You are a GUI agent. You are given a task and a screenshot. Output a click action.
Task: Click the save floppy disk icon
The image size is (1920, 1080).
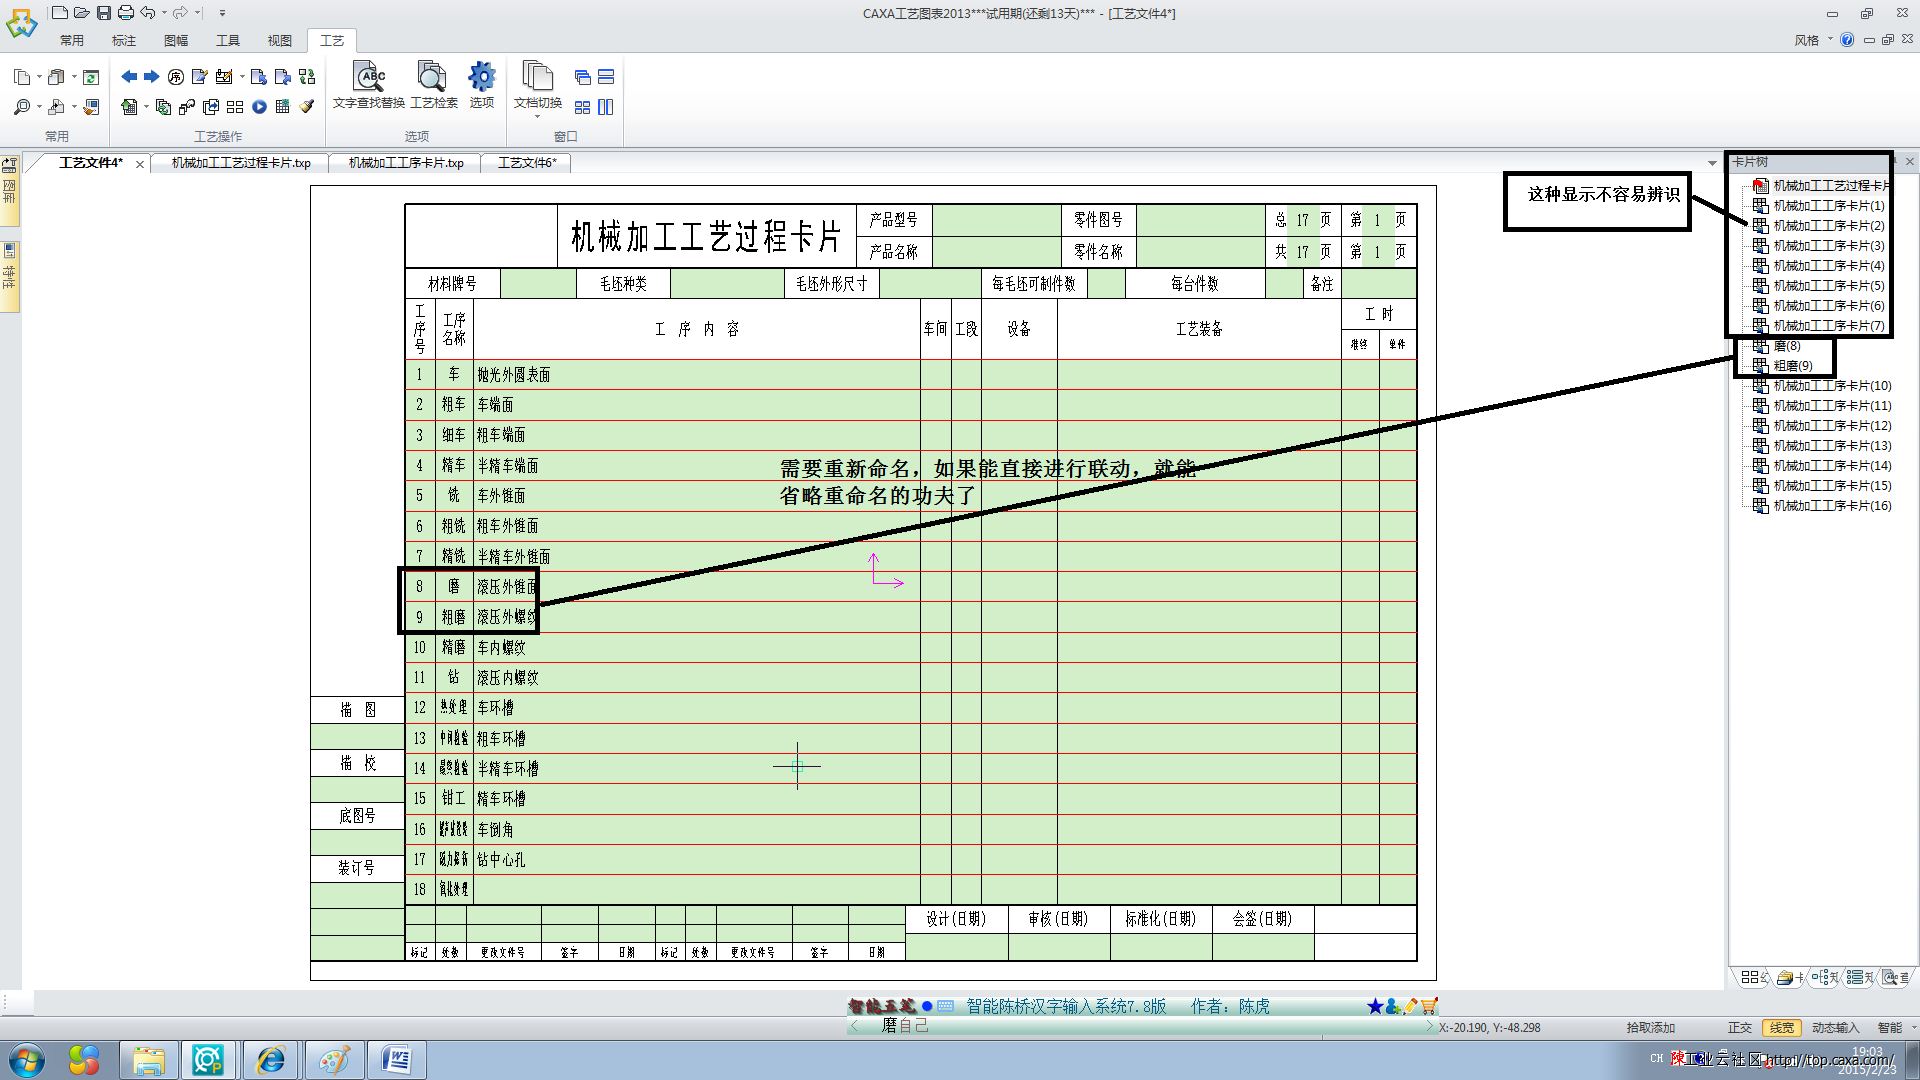click(104, 13)
